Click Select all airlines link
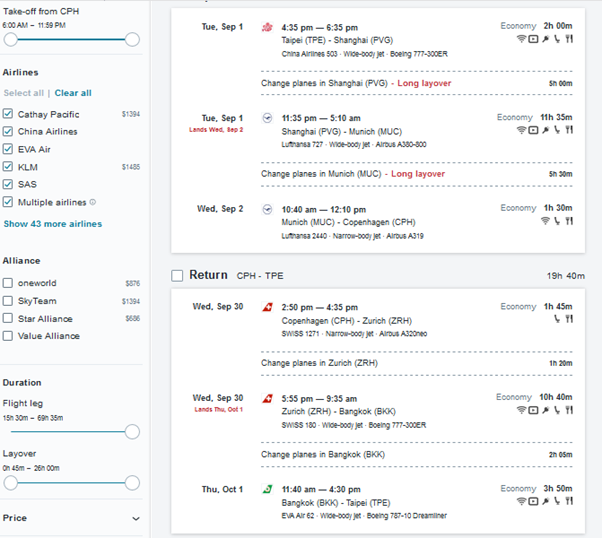The image size is (602, 538). click(24, 93)
